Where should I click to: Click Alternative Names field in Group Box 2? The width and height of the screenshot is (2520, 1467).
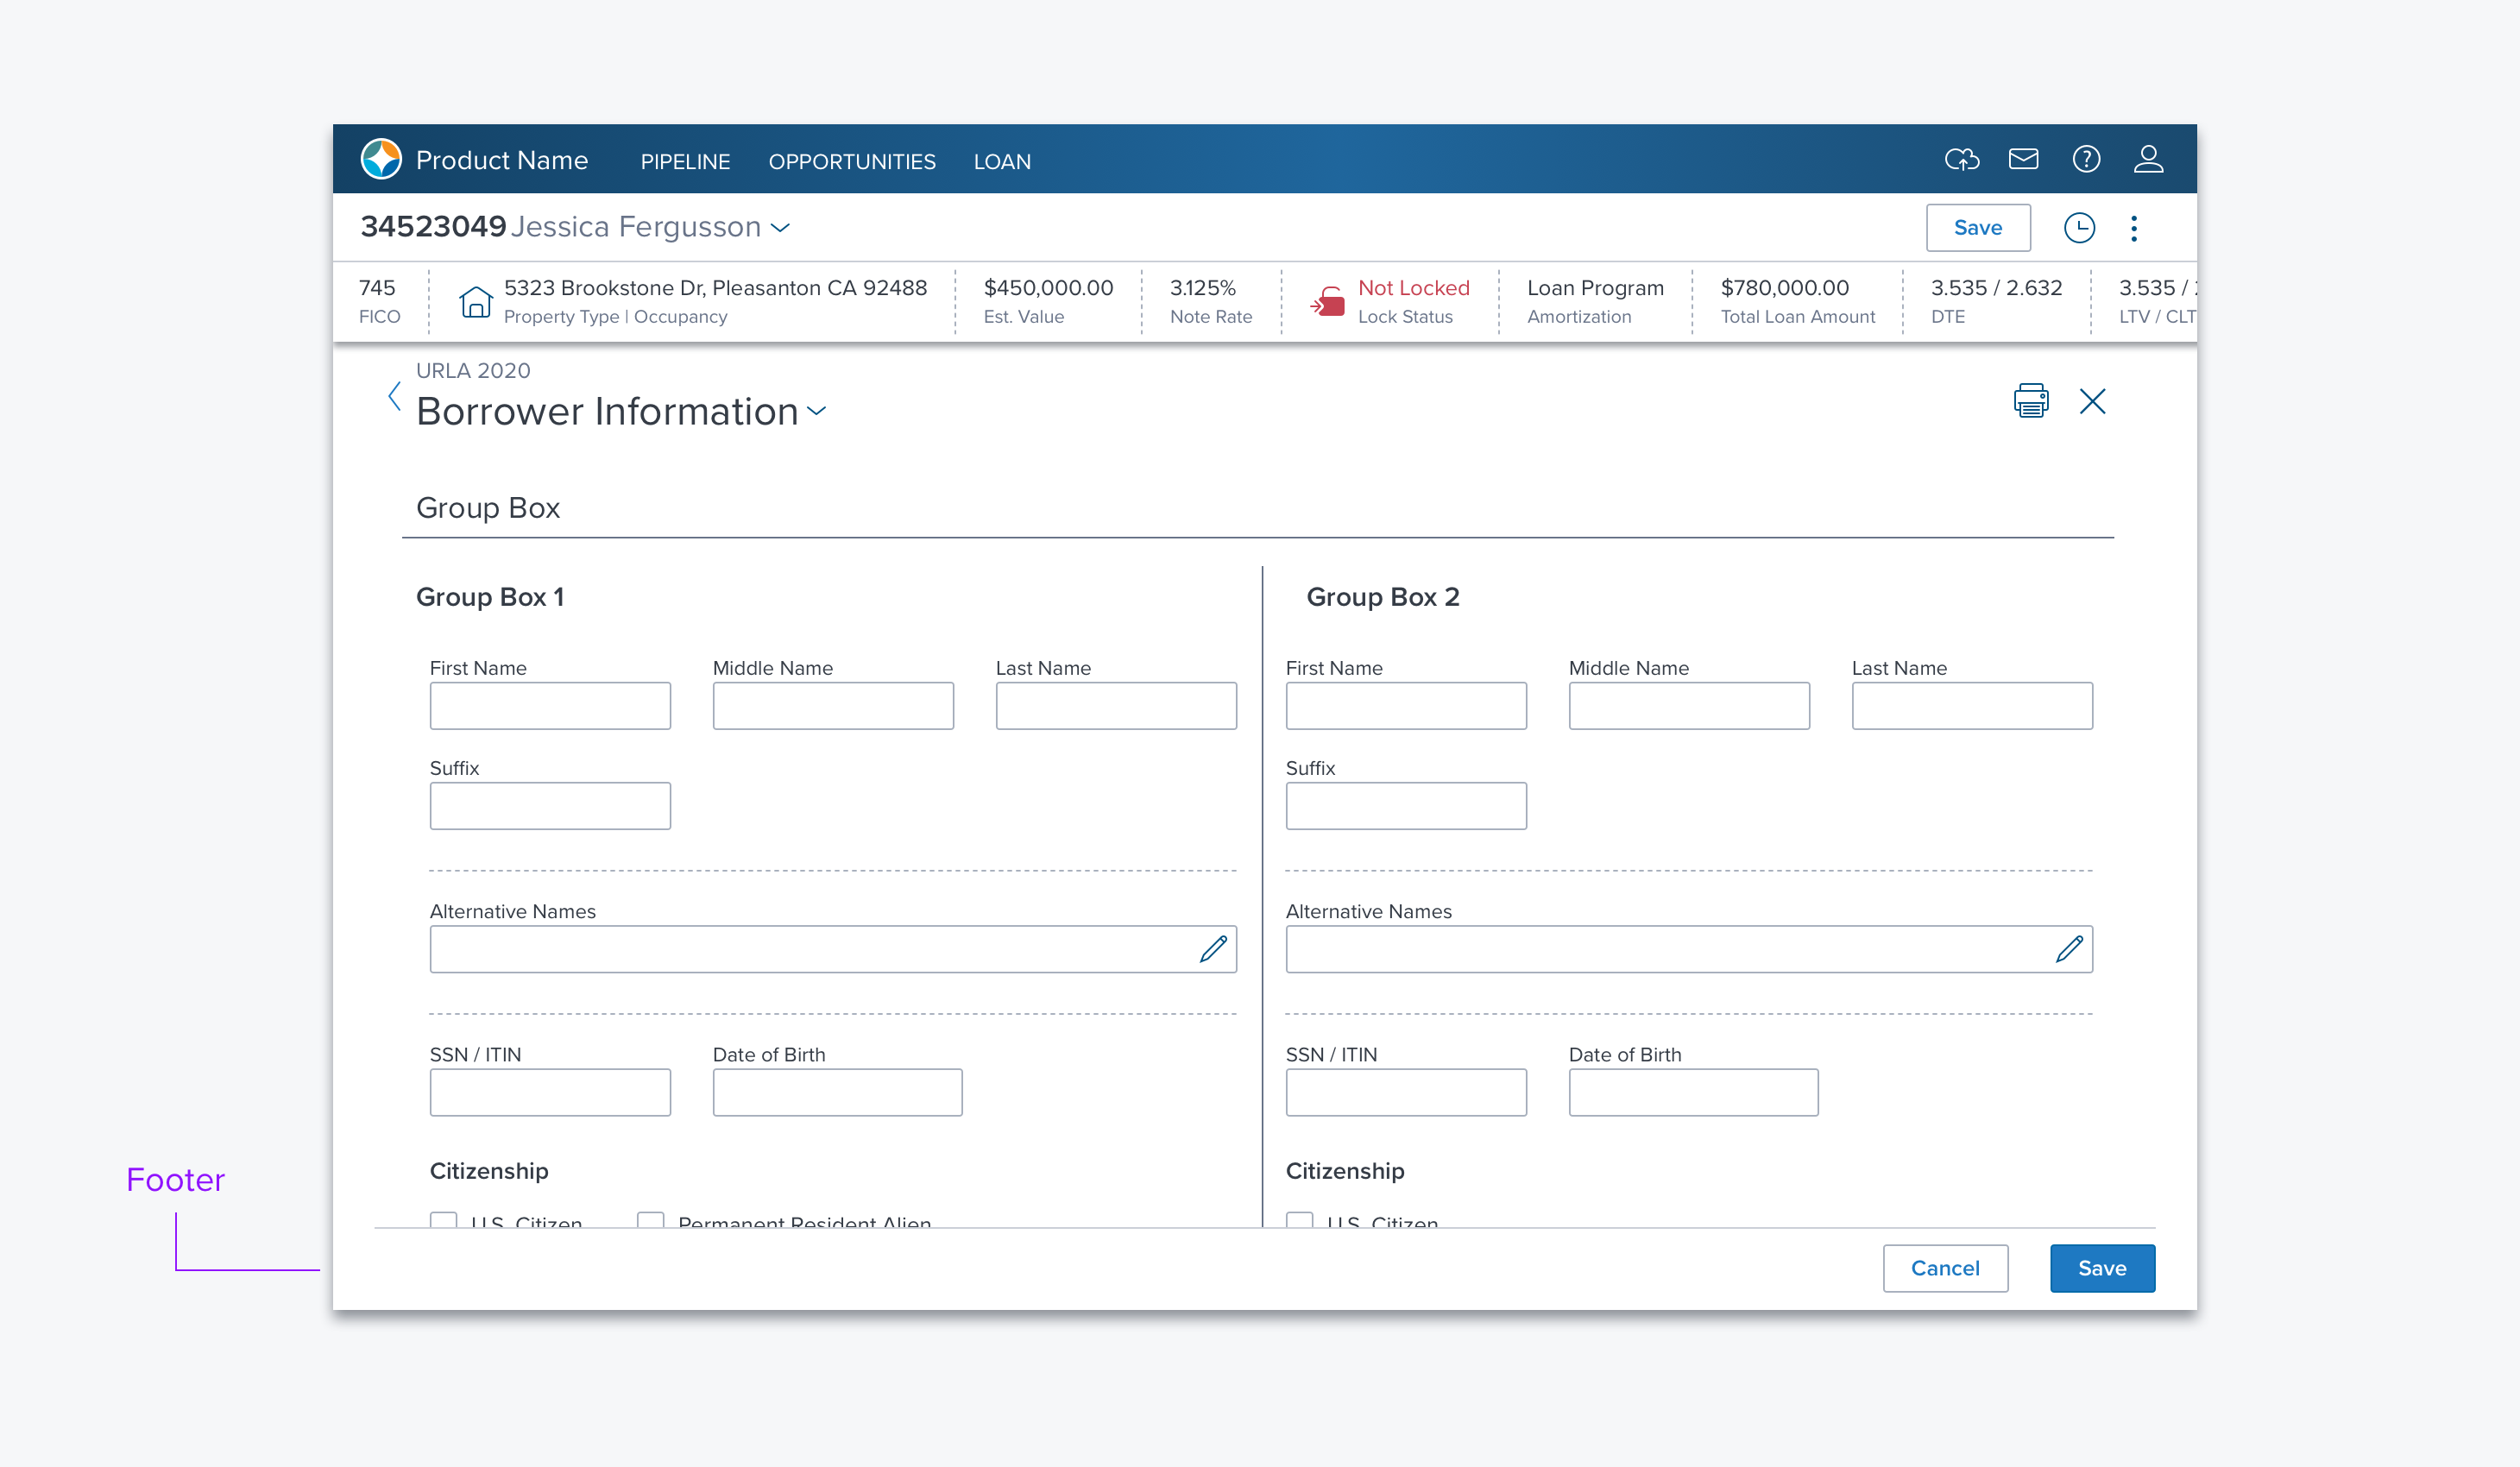tap(1689, 949)
